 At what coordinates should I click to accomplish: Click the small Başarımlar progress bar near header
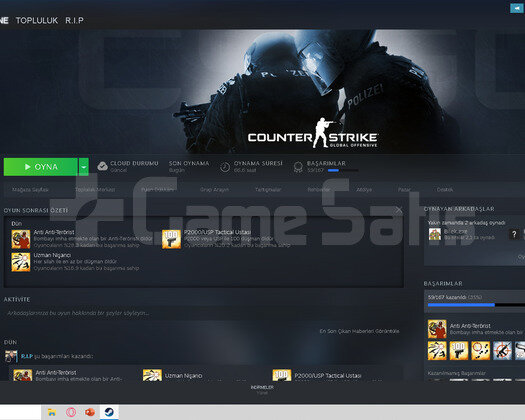(x=343, y=170)
